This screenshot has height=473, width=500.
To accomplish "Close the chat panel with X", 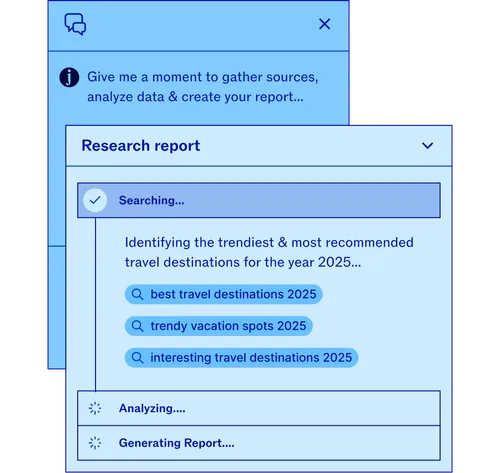I will pyautogui.click(x=324, y=24).
